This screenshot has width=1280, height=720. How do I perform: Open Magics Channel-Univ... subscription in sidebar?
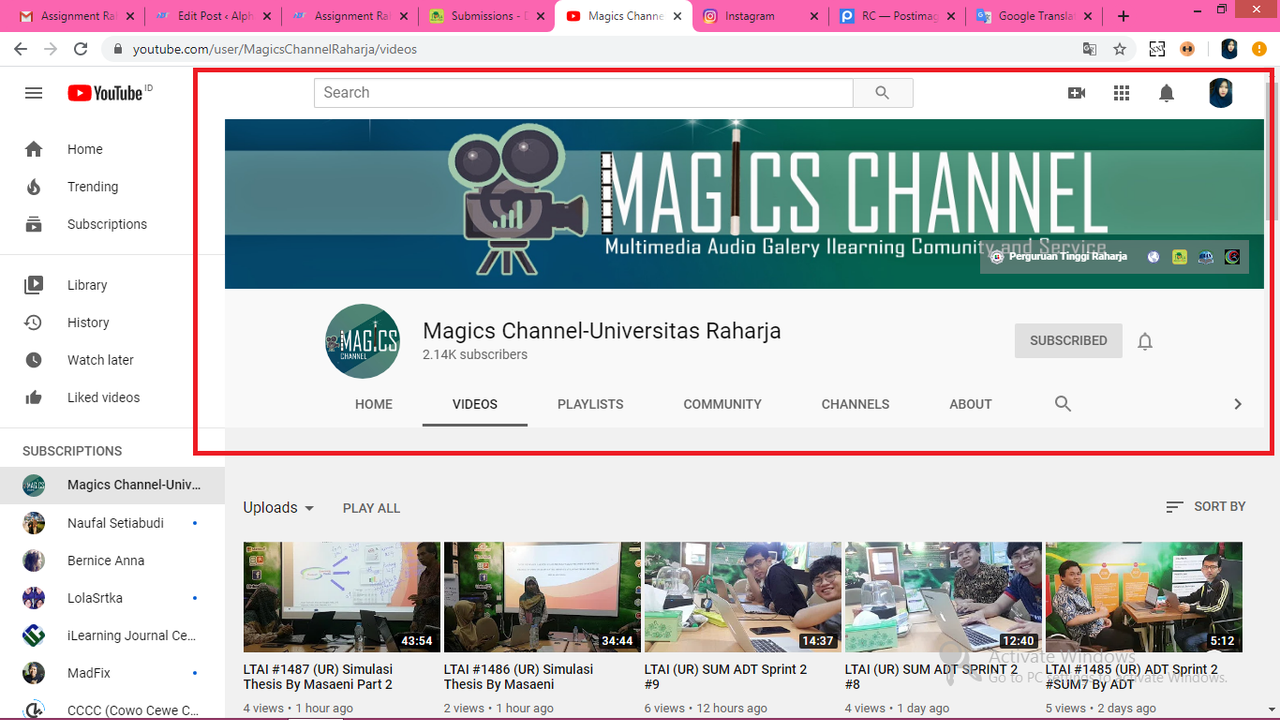[112, 485]
